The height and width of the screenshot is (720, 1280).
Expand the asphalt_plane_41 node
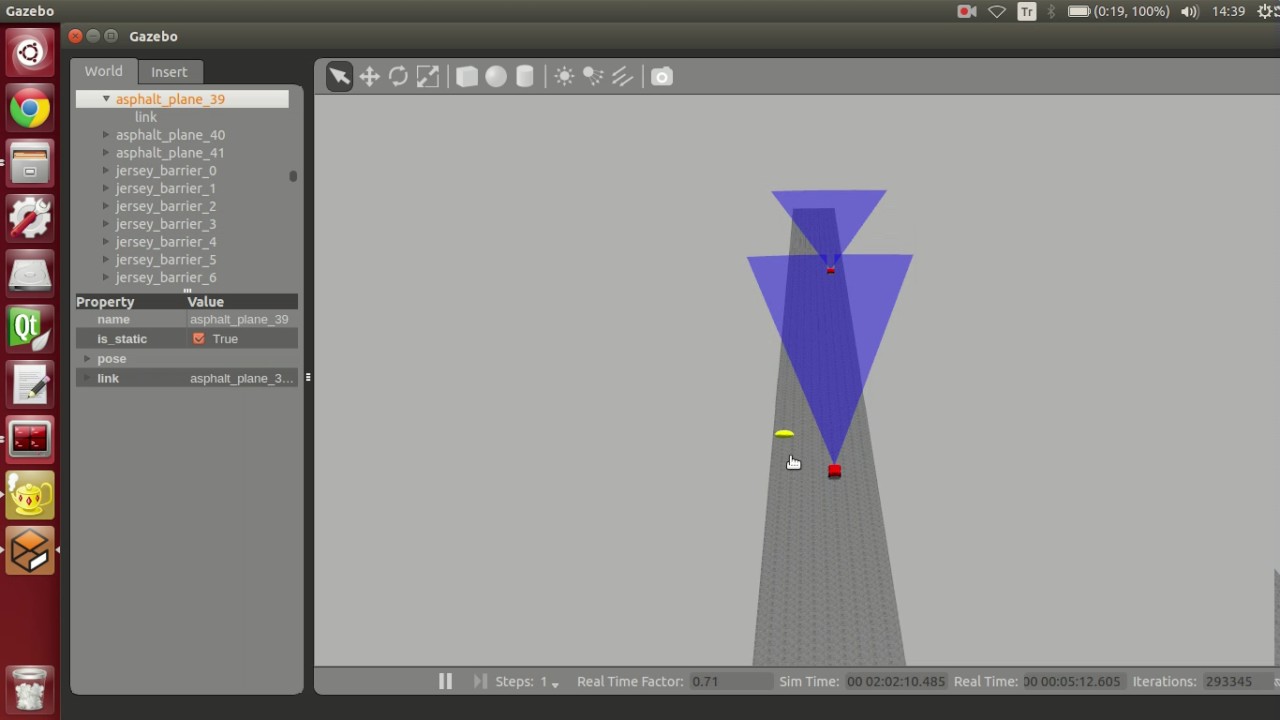pyautogui.click(x=106, y=153)
